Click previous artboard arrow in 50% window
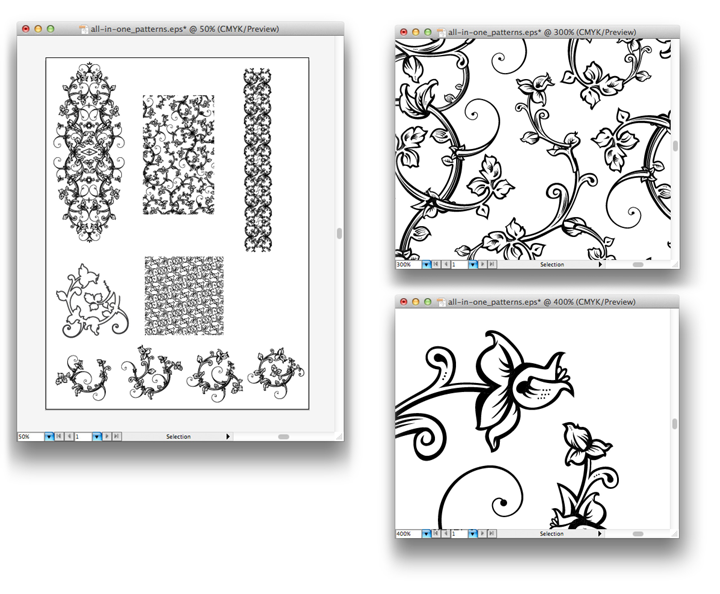 [x=70, y=437]
